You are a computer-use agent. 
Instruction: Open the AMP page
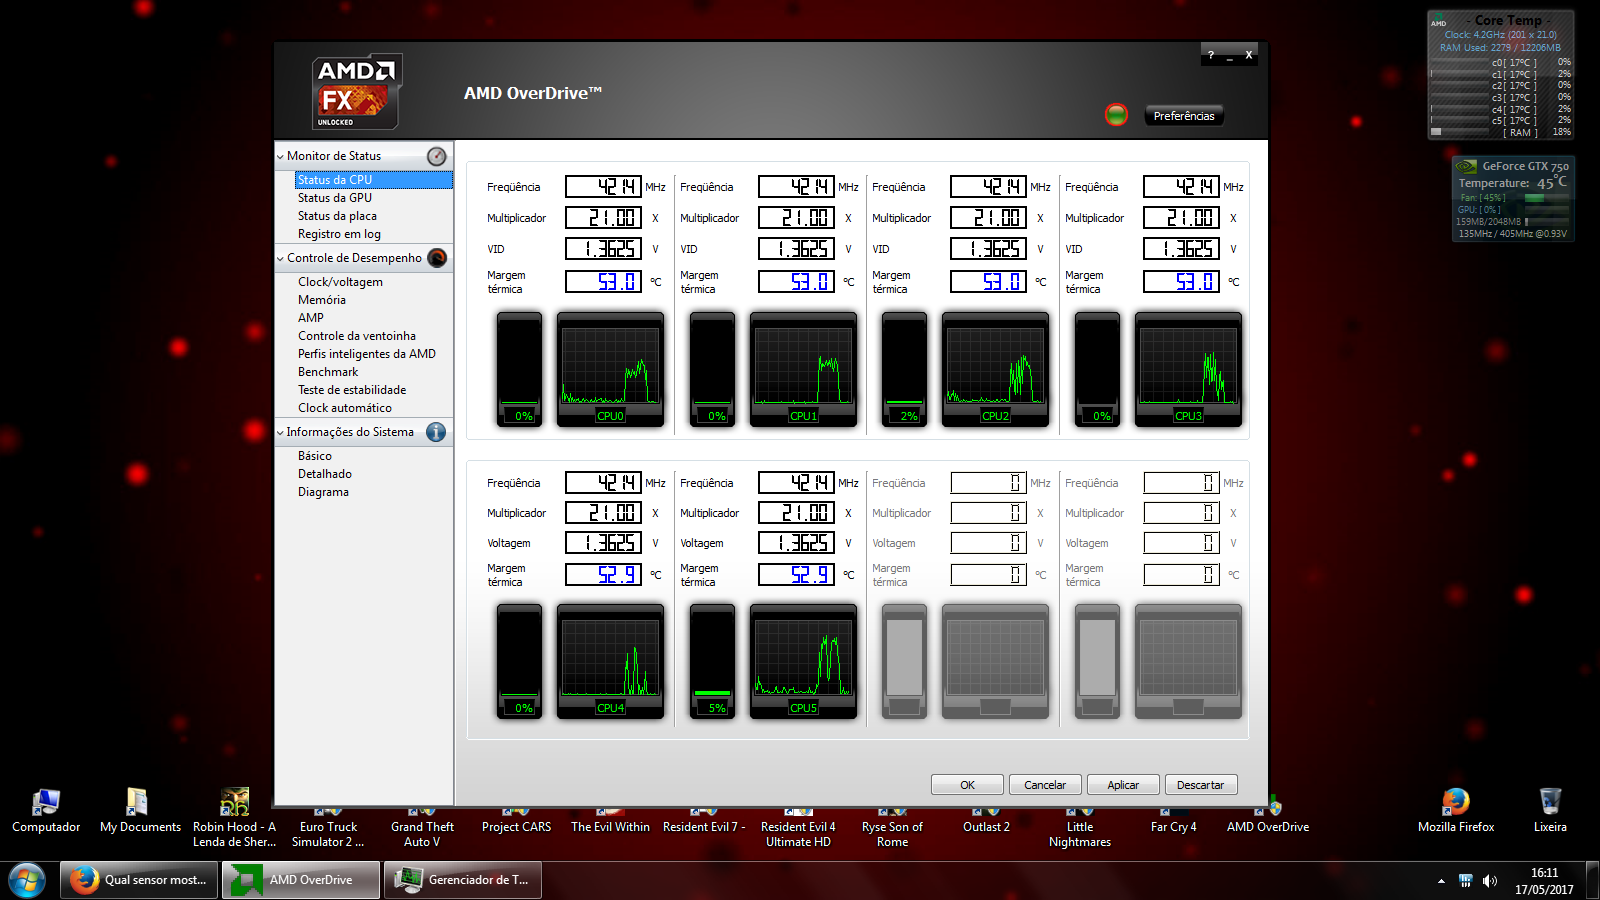[x=311, y=318]
